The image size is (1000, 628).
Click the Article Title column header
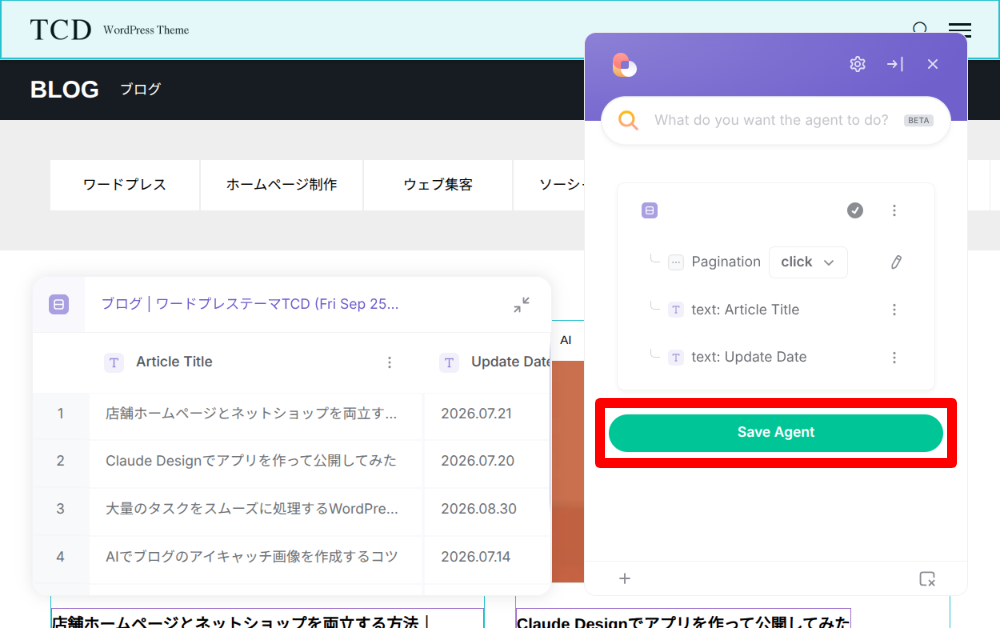pyautogui.click(x=174, y=362)
